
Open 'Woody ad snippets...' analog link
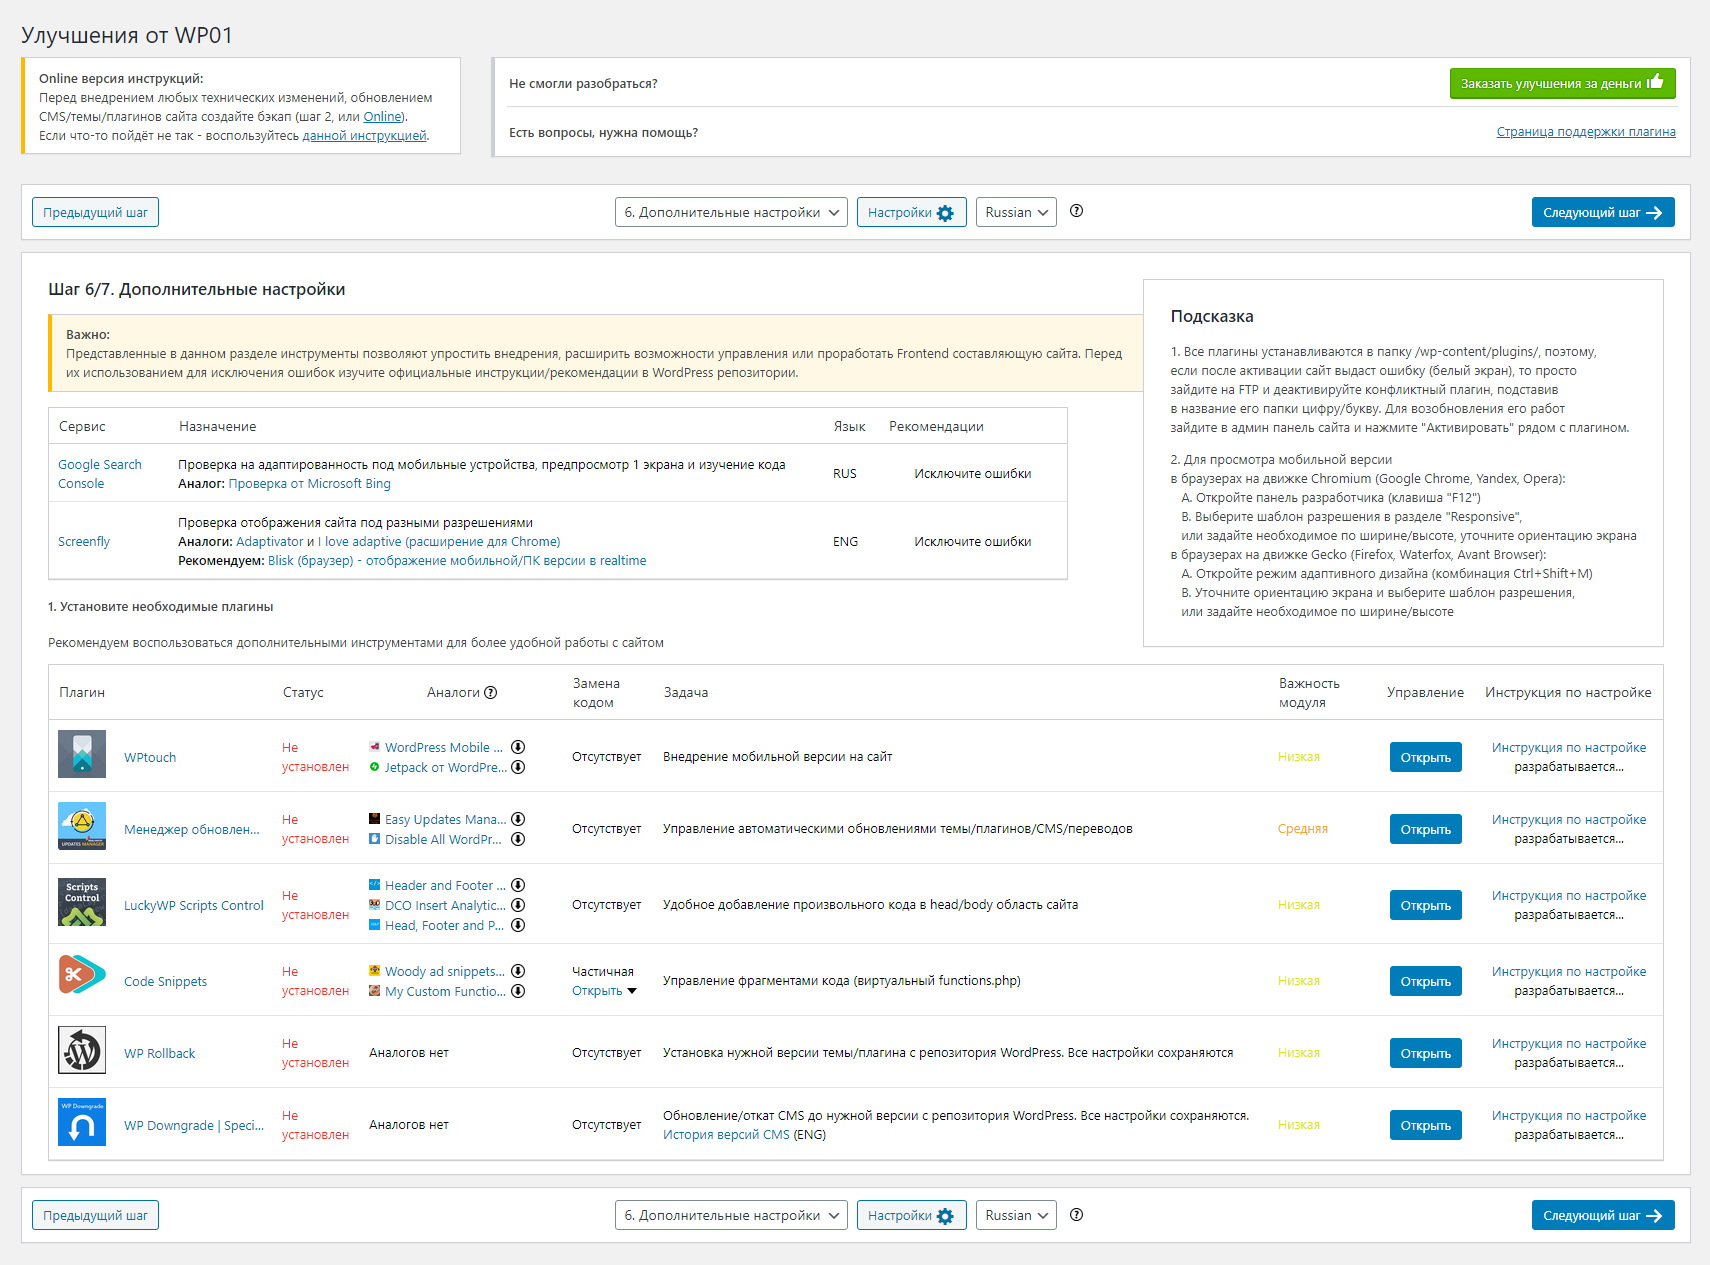445,971
